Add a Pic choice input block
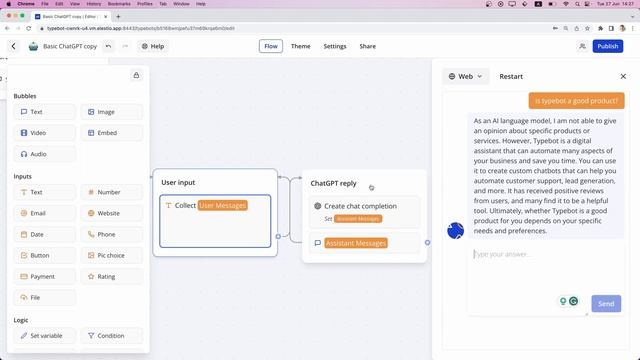The image size is (640, 360). point(111,256)
